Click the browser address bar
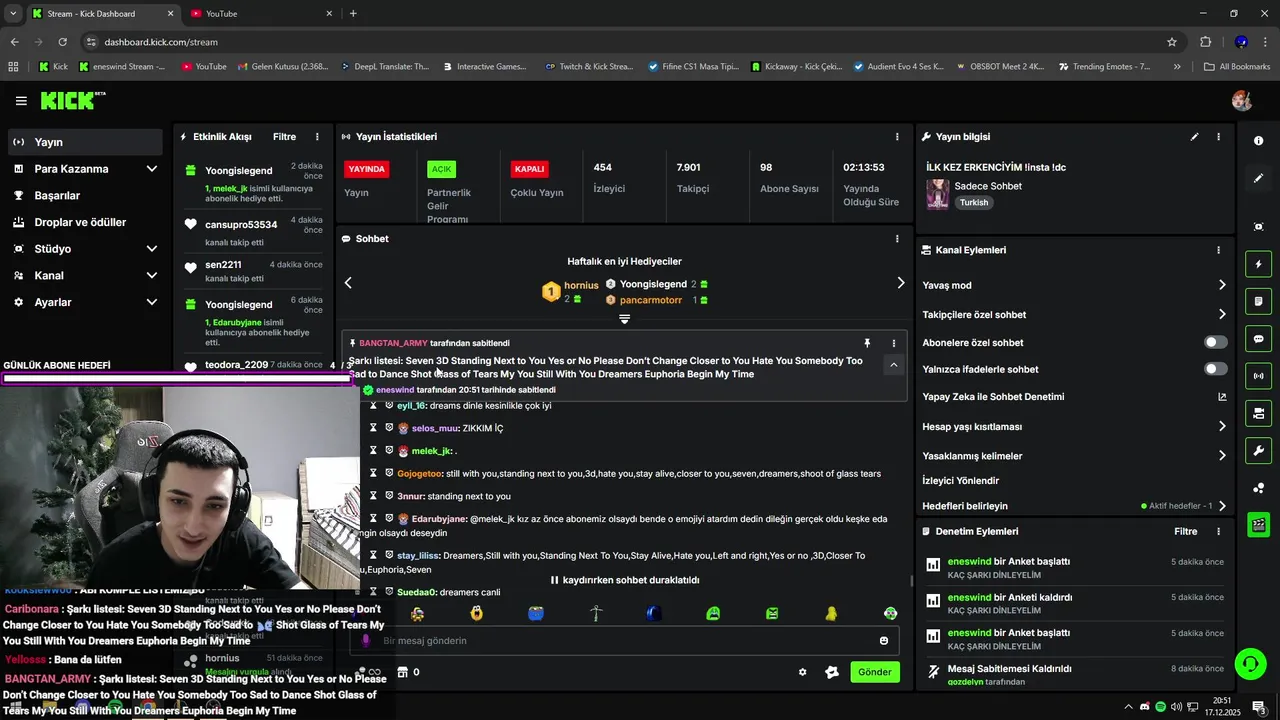The image size is (1280, 720). (x=630, y=42)
